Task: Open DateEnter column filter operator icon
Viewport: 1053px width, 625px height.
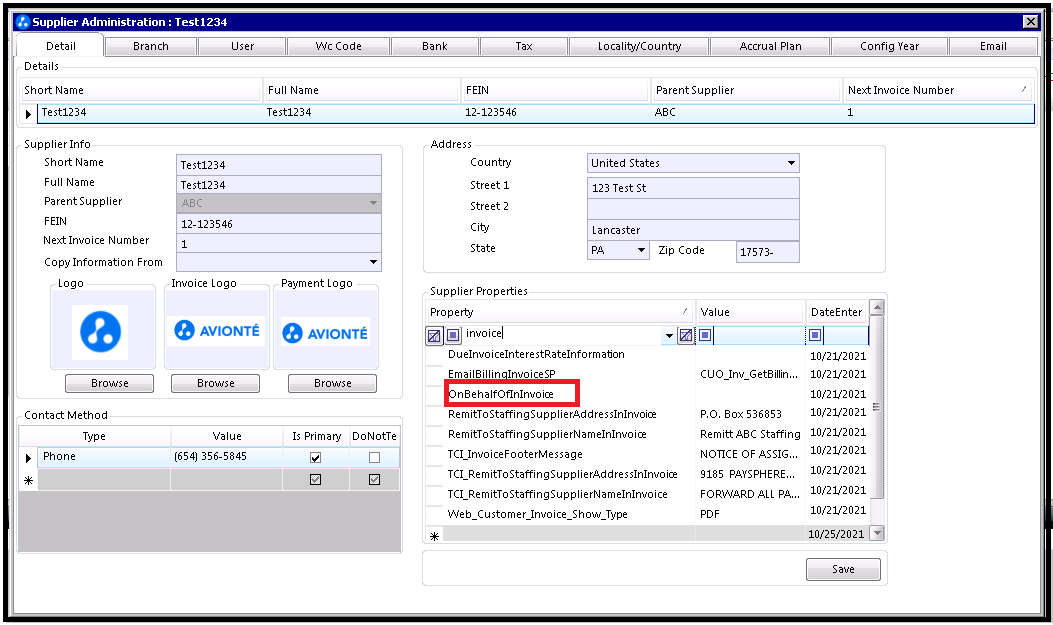Action: [x=815, y=334]
